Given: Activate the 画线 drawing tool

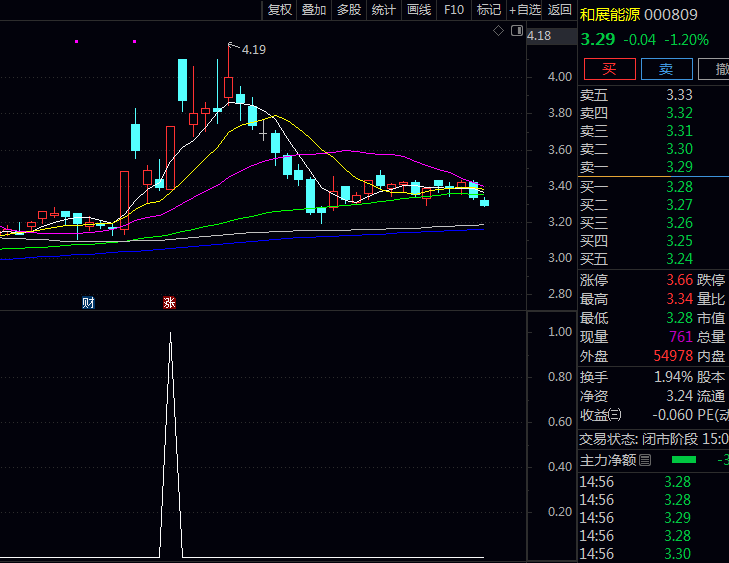Looking at the screenshot, I should [x=419, y=10].
